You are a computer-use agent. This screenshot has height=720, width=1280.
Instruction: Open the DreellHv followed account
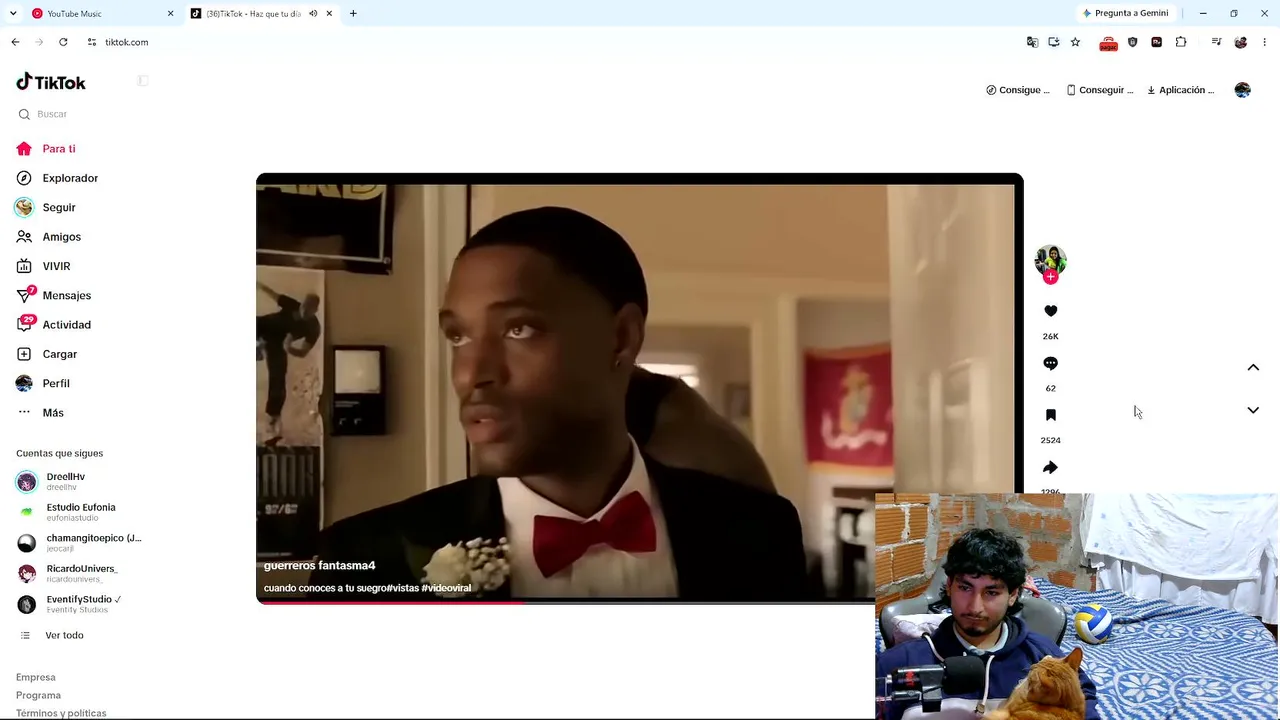(66, 481)
